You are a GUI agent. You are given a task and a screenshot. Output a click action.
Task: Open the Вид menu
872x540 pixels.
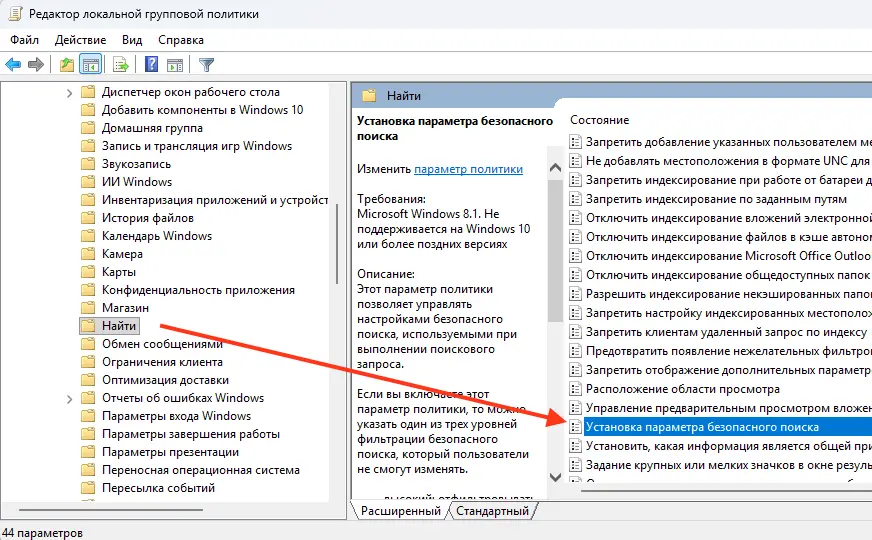coord(132,40)
